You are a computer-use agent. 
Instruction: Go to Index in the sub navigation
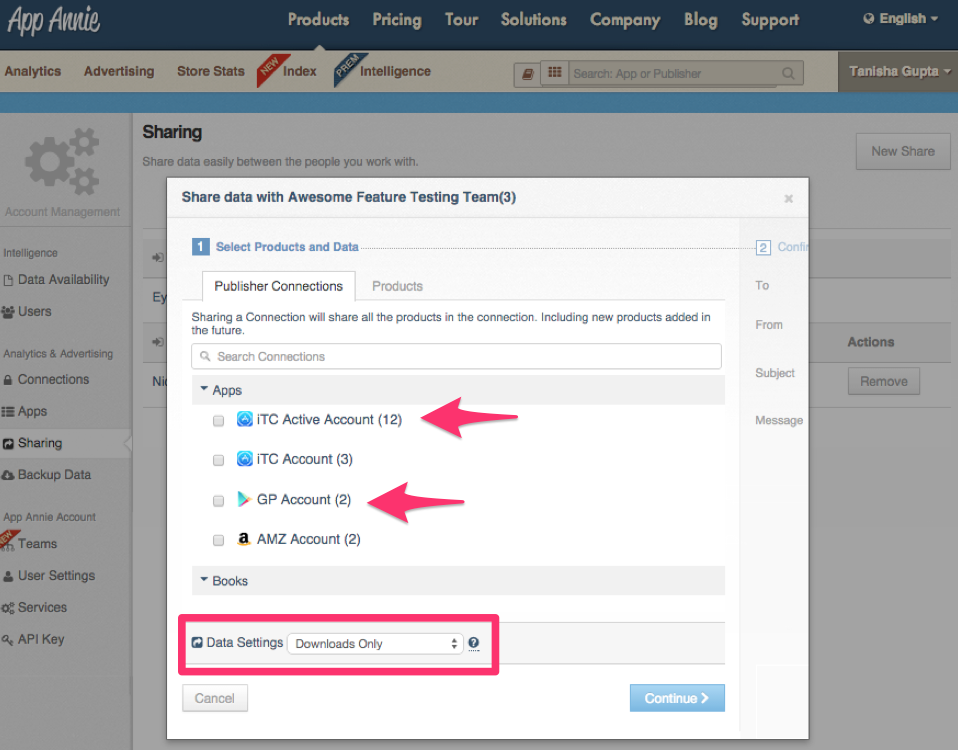coord(299,71)
